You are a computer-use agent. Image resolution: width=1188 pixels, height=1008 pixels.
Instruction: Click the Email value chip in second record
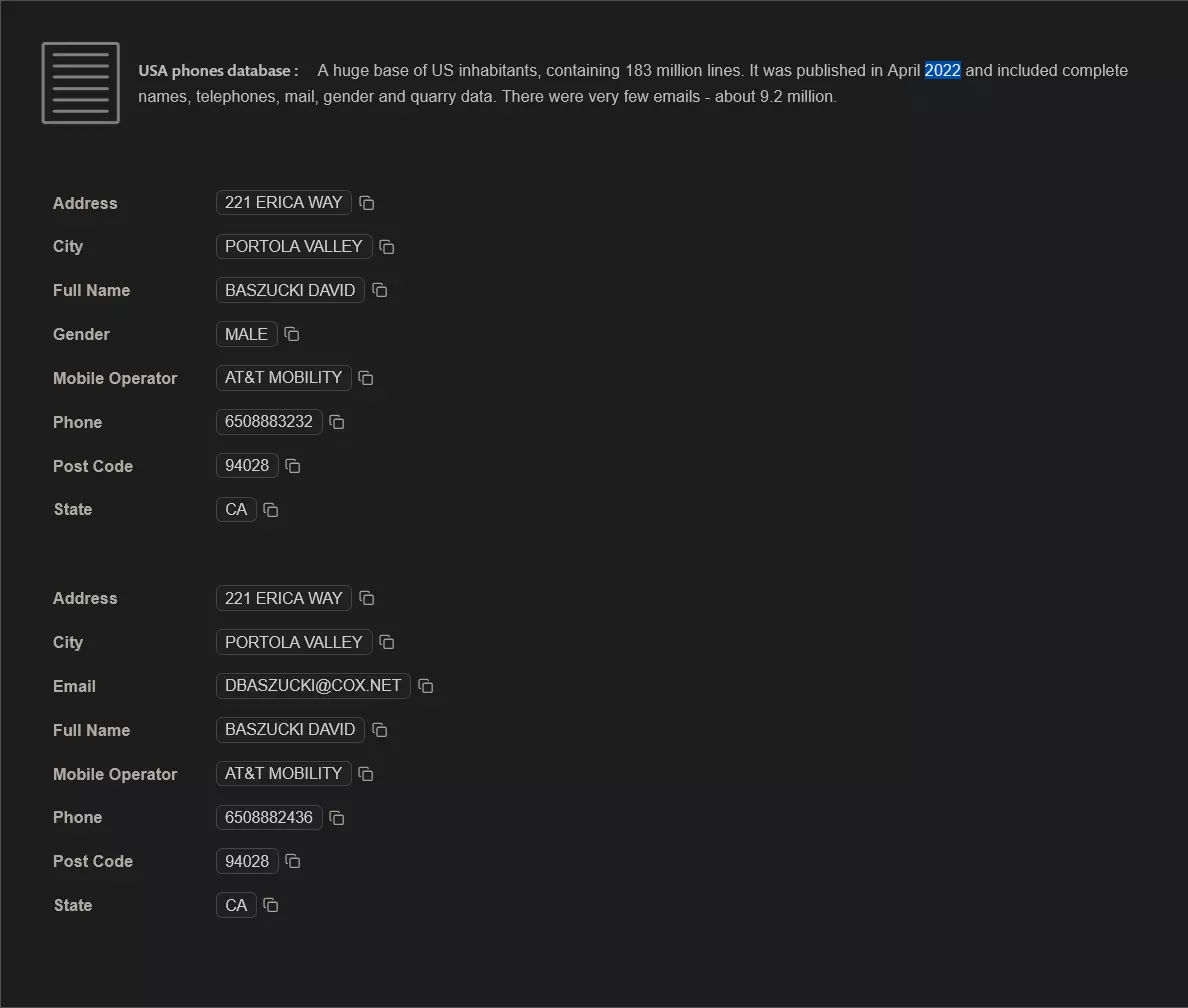tap(313, 686)
